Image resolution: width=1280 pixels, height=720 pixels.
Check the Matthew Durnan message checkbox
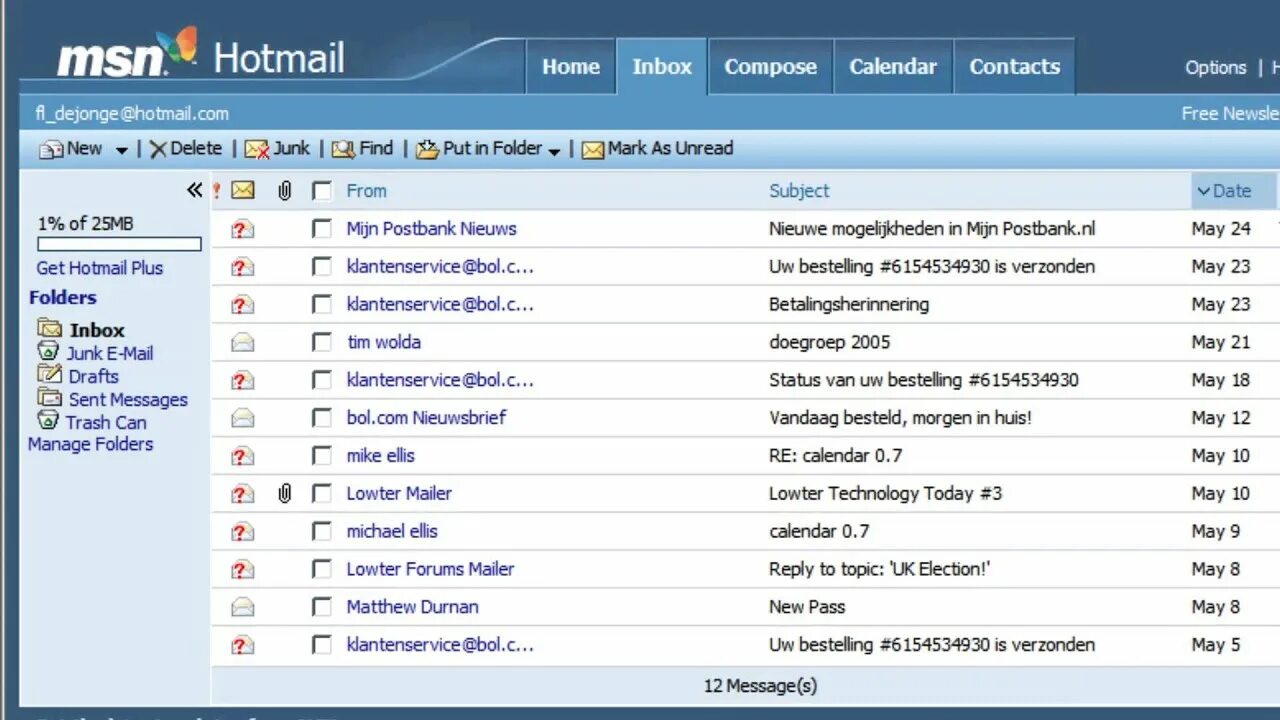pos(321,607)
